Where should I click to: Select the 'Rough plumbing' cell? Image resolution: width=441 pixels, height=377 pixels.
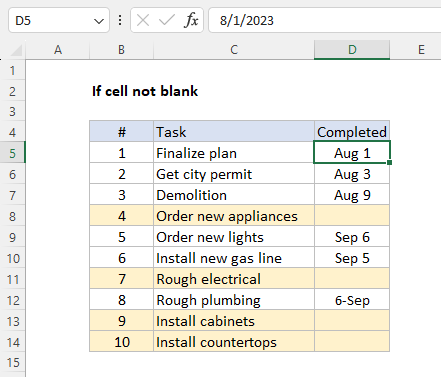pyautogui.click(x=234, y=300)
